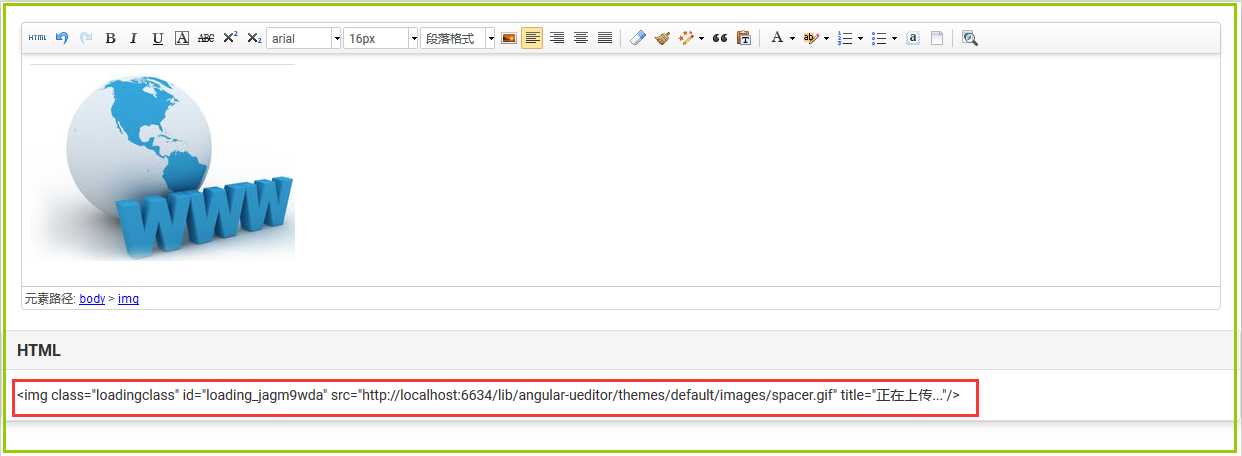Switch to HTML source mode
This screenshot has height=456, width=1242.
click(x=37, y=38)
